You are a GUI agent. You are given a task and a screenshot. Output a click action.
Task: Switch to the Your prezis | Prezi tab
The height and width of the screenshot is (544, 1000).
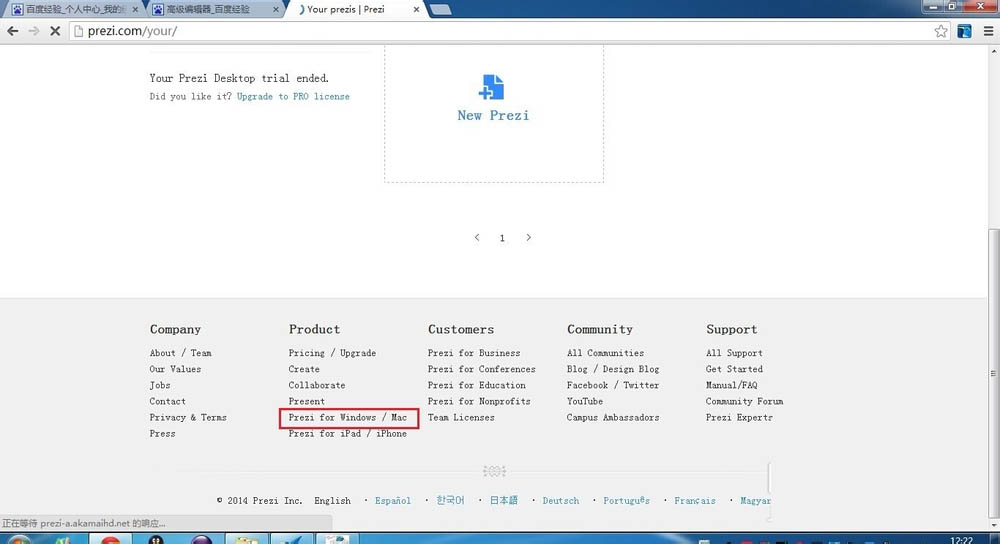(x=357, y=10)
